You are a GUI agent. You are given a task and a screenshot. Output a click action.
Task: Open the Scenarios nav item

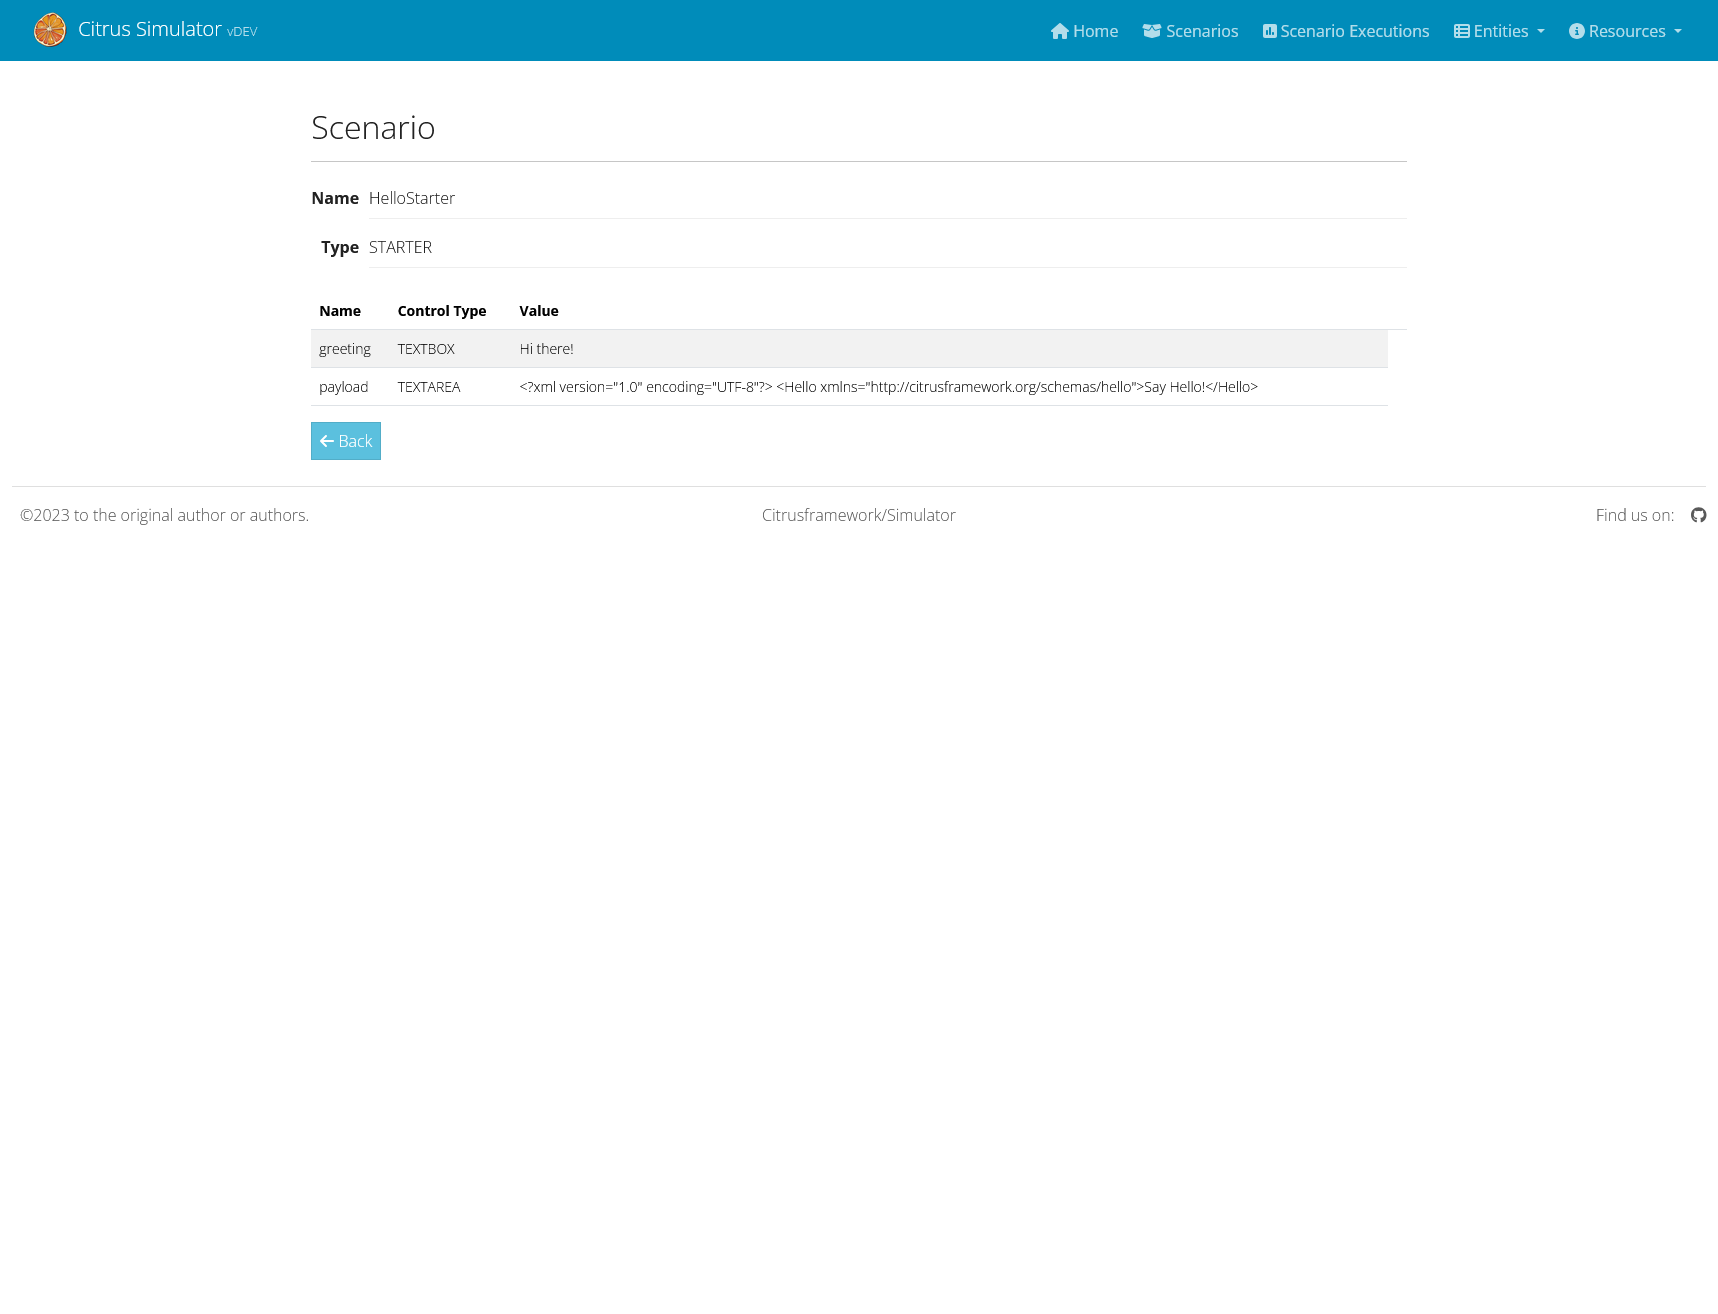click(1201, 31)
